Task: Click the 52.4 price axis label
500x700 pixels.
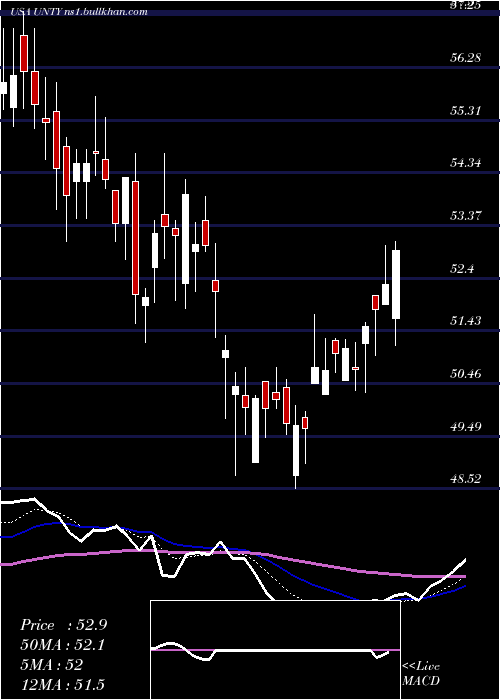Action: pos(462,269)
